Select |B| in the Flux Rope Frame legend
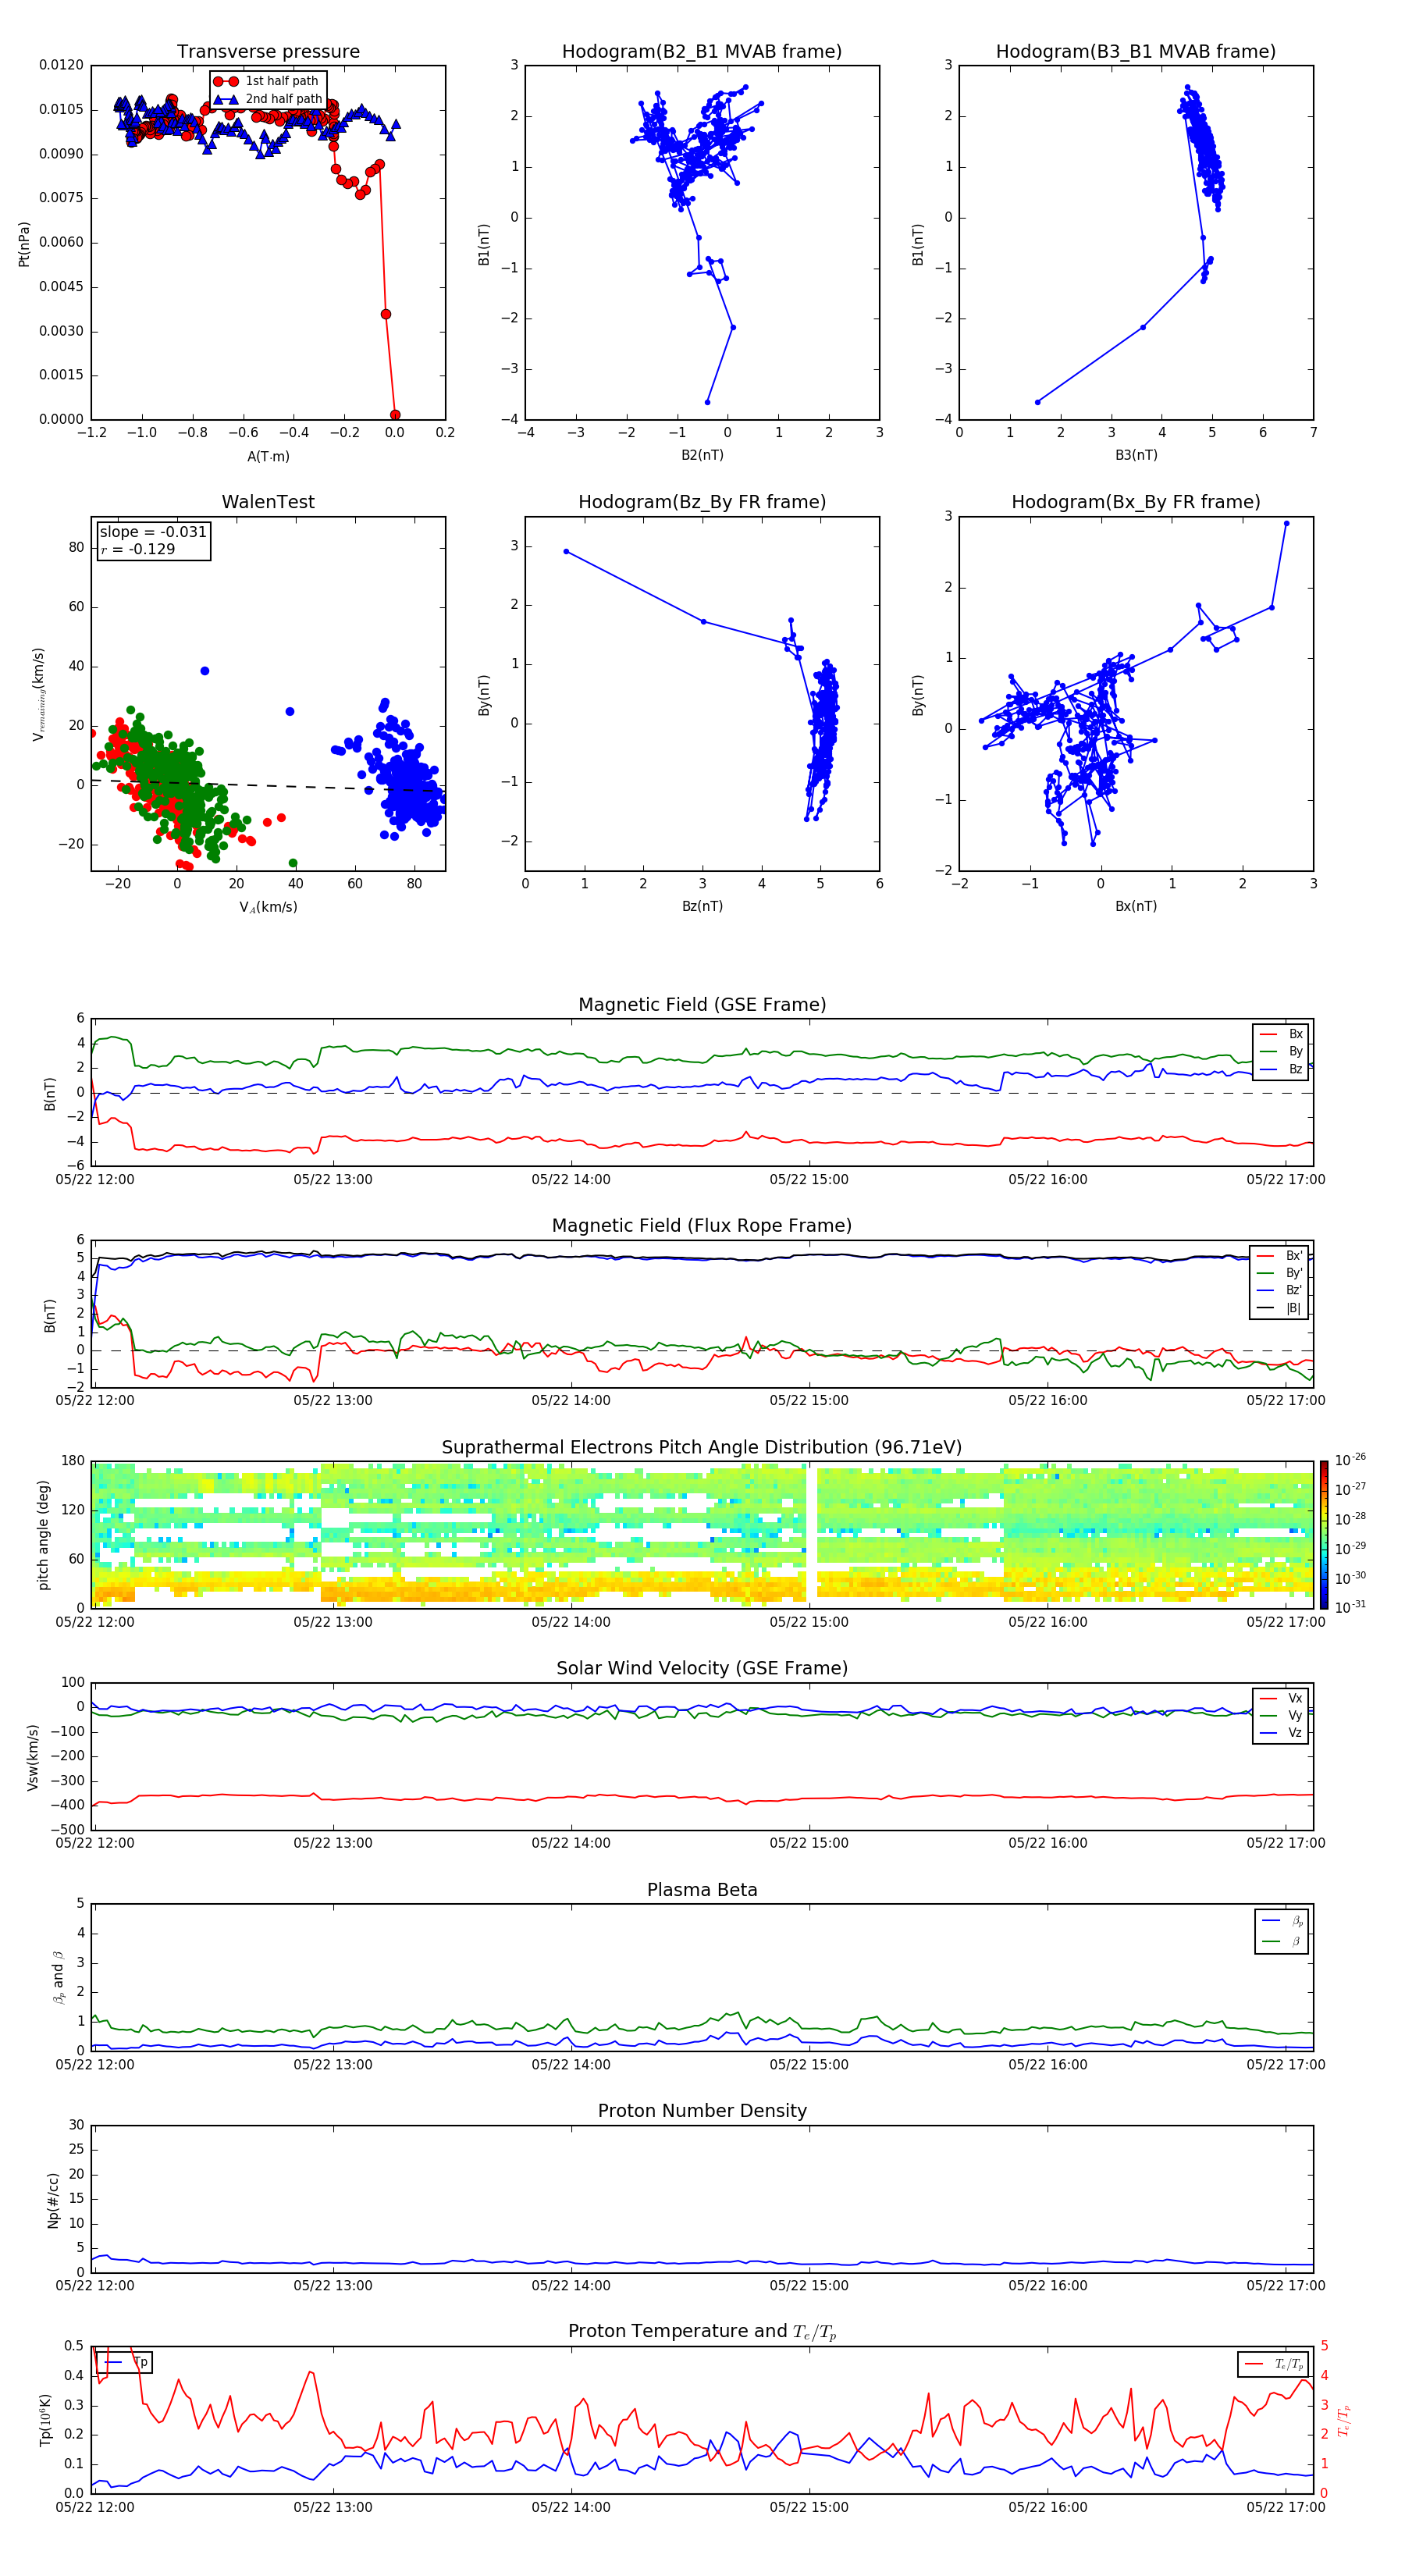The width and height of the screenshot is (1405, 2576). click(x=1280, y=1308)
